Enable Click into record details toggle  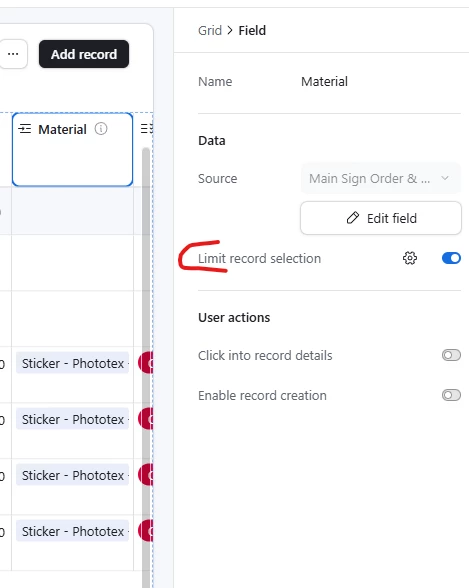(x=451, y=355)
